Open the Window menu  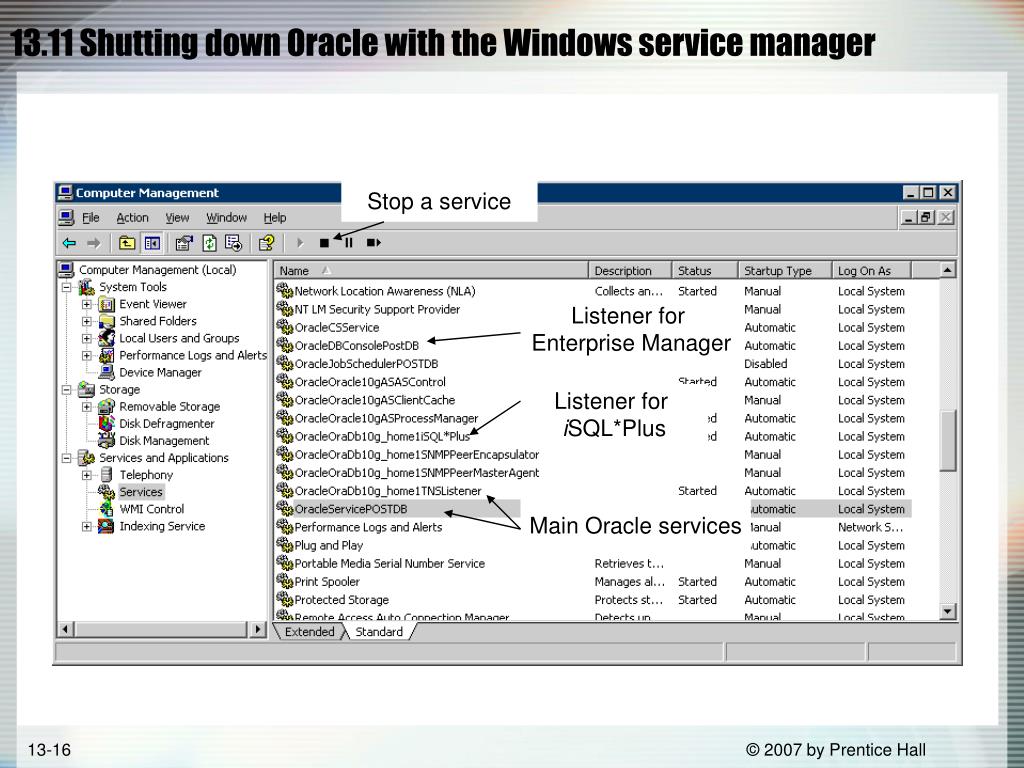pyautogui.click(x=227, y=217)
